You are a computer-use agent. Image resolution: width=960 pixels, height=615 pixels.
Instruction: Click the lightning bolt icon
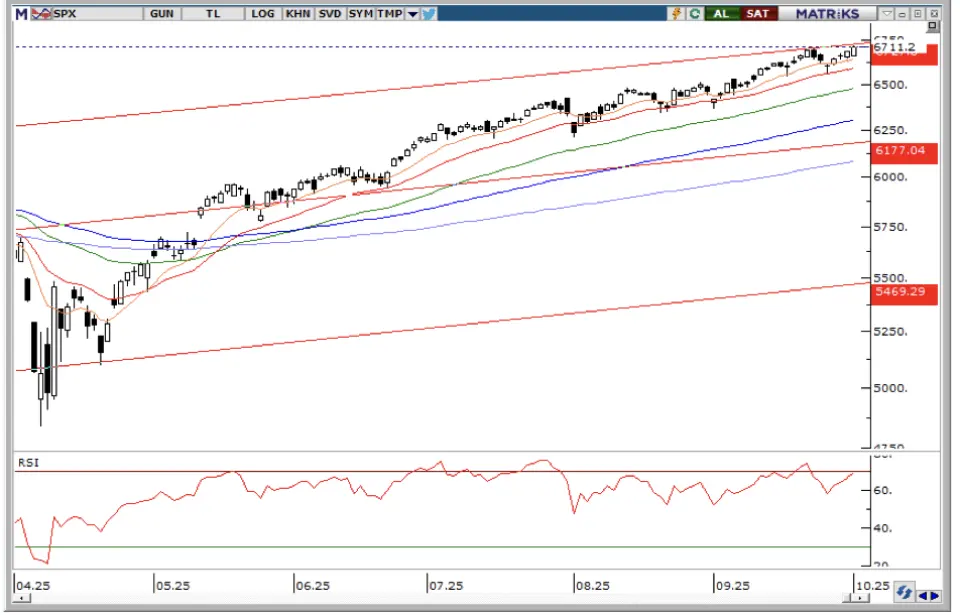pos(677,14)
